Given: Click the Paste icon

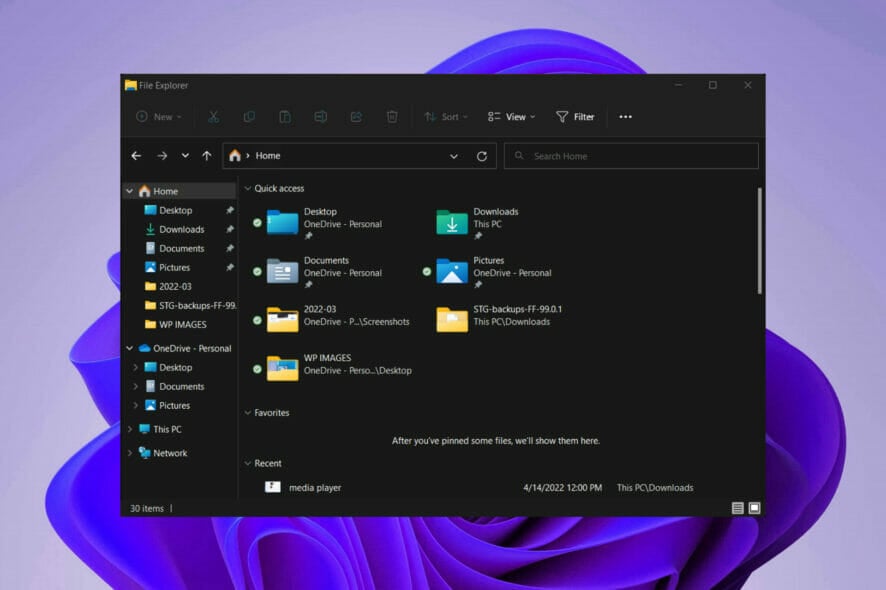Looking at the screenshot, I should click(x=285, y=116).
